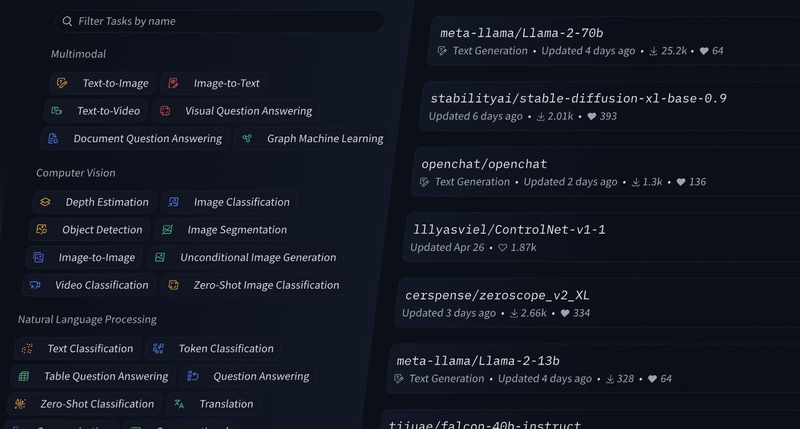
Task: Click the Object Detection task icon
Action: click(x=41, y=230)
